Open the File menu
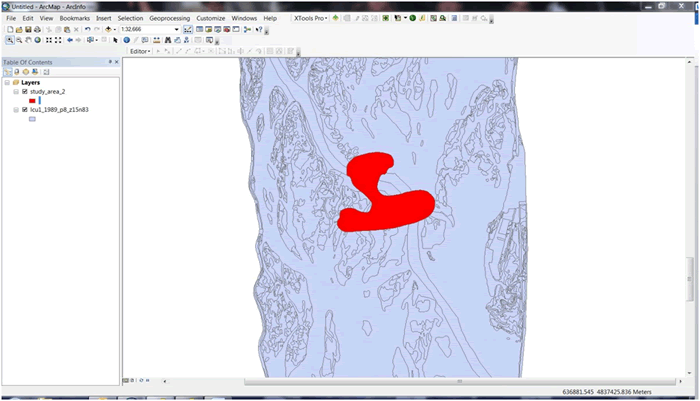 tap(11, 18)
